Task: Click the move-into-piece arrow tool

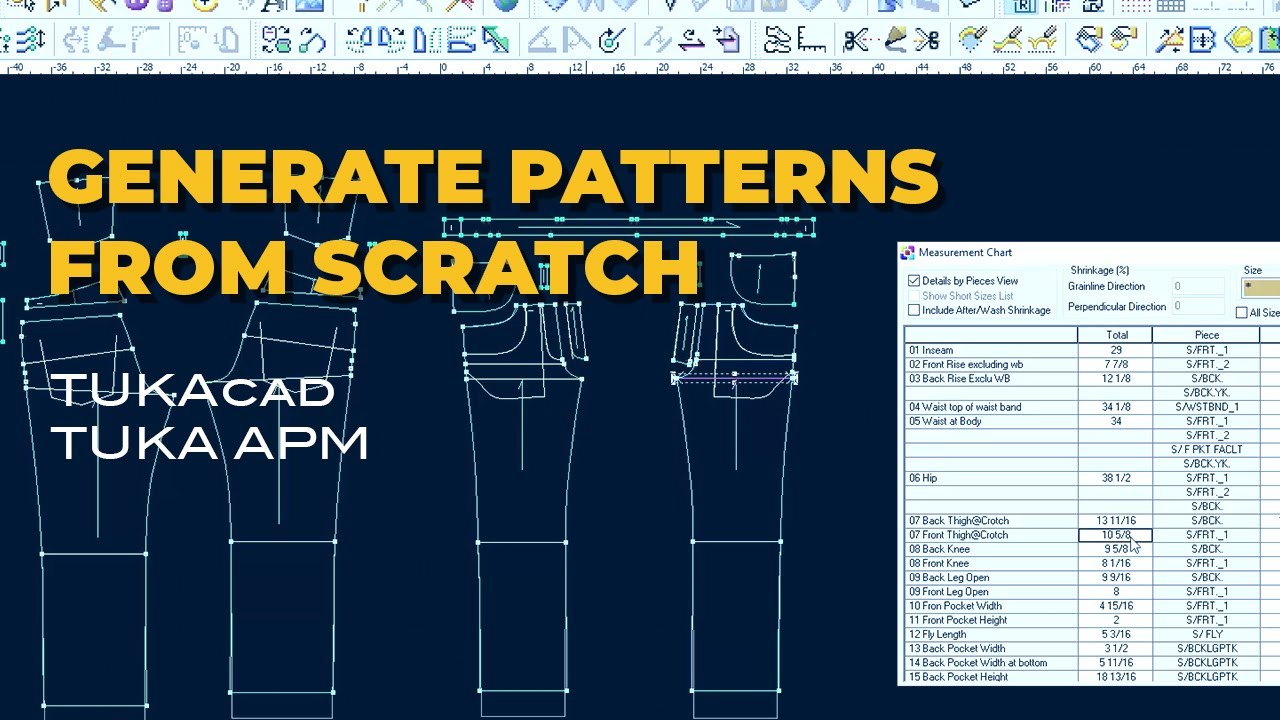Action: [727, 40]
